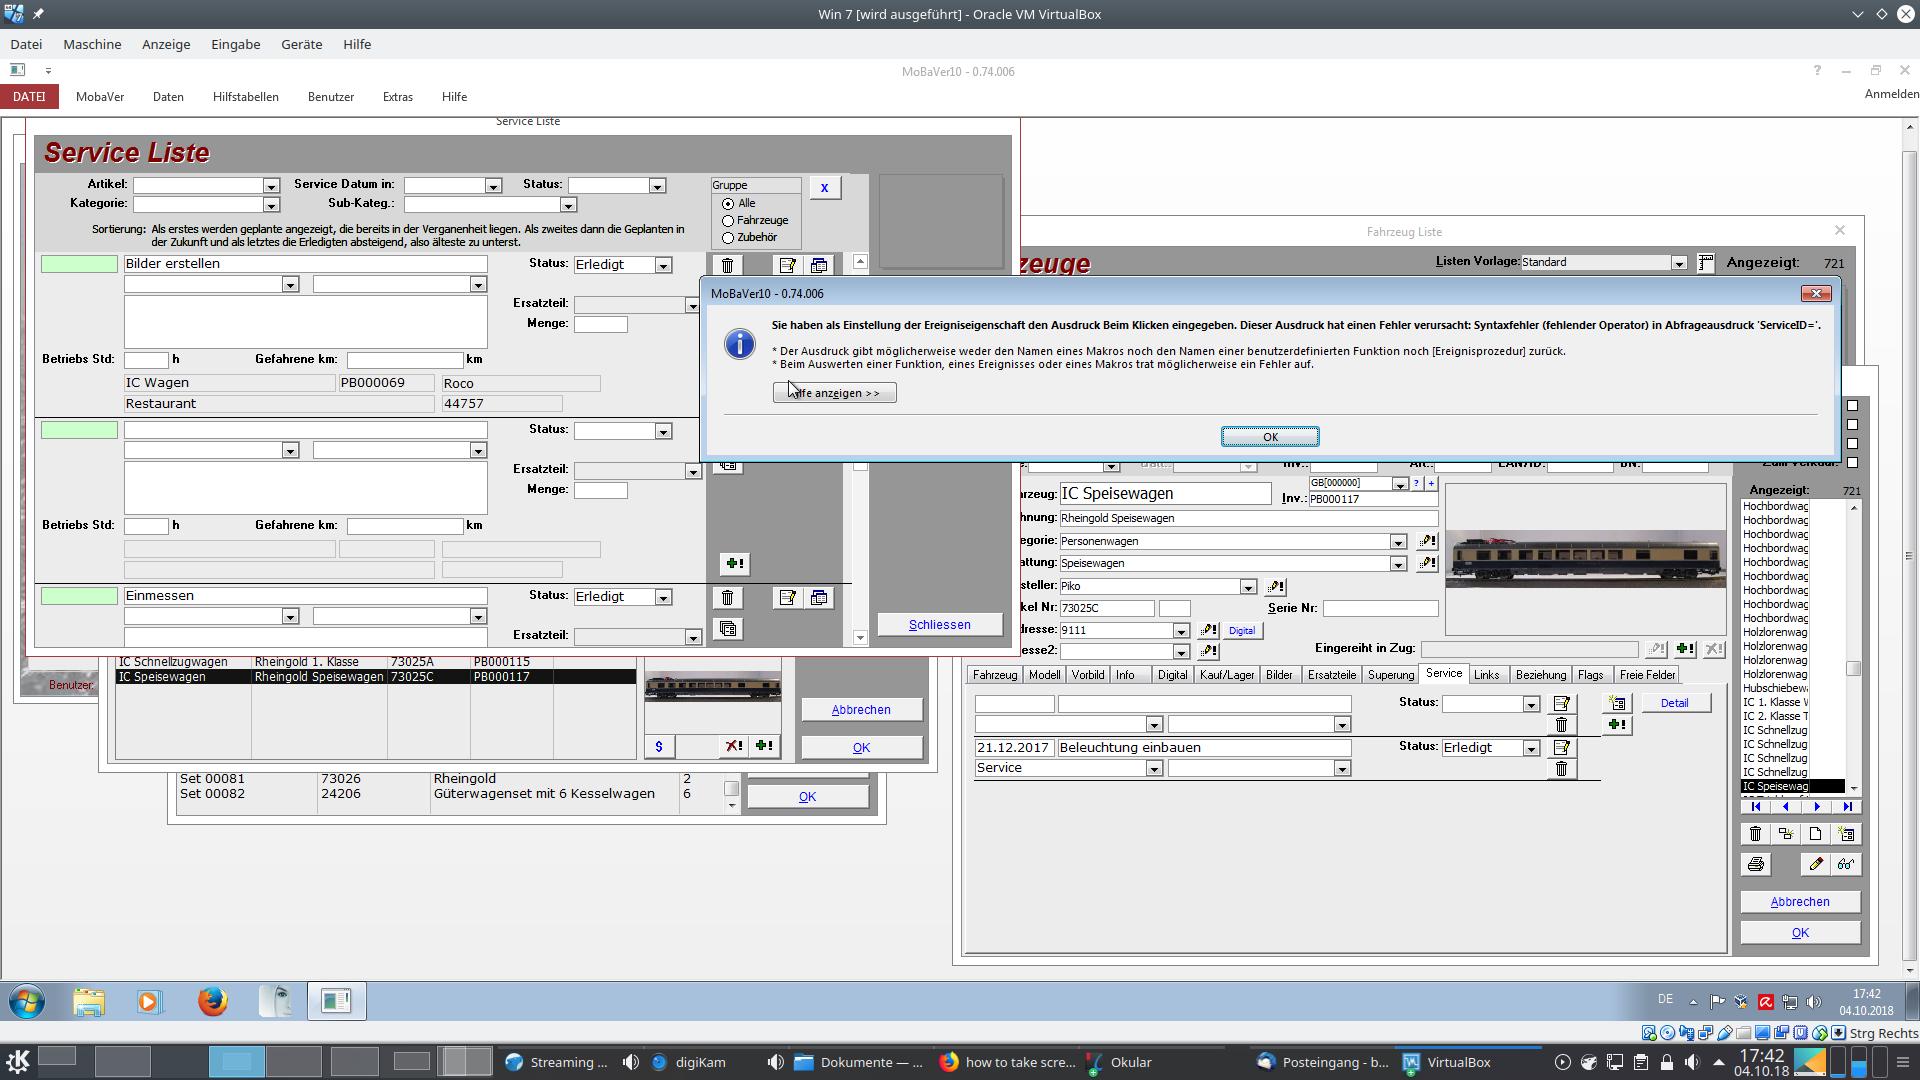Expand the Artikel filter dropdown
The height and width of the screenshot is (1080, 1920).
pyautogui.click(x=271, y=186)
